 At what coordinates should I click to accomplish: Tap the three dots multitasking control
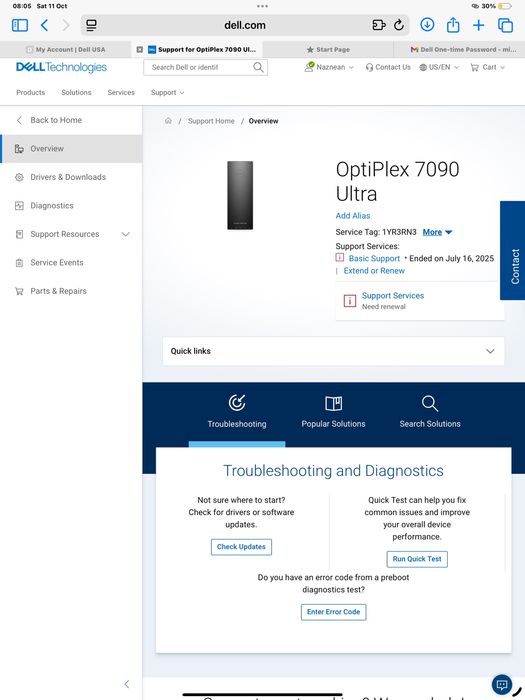[x=262, y=6]
